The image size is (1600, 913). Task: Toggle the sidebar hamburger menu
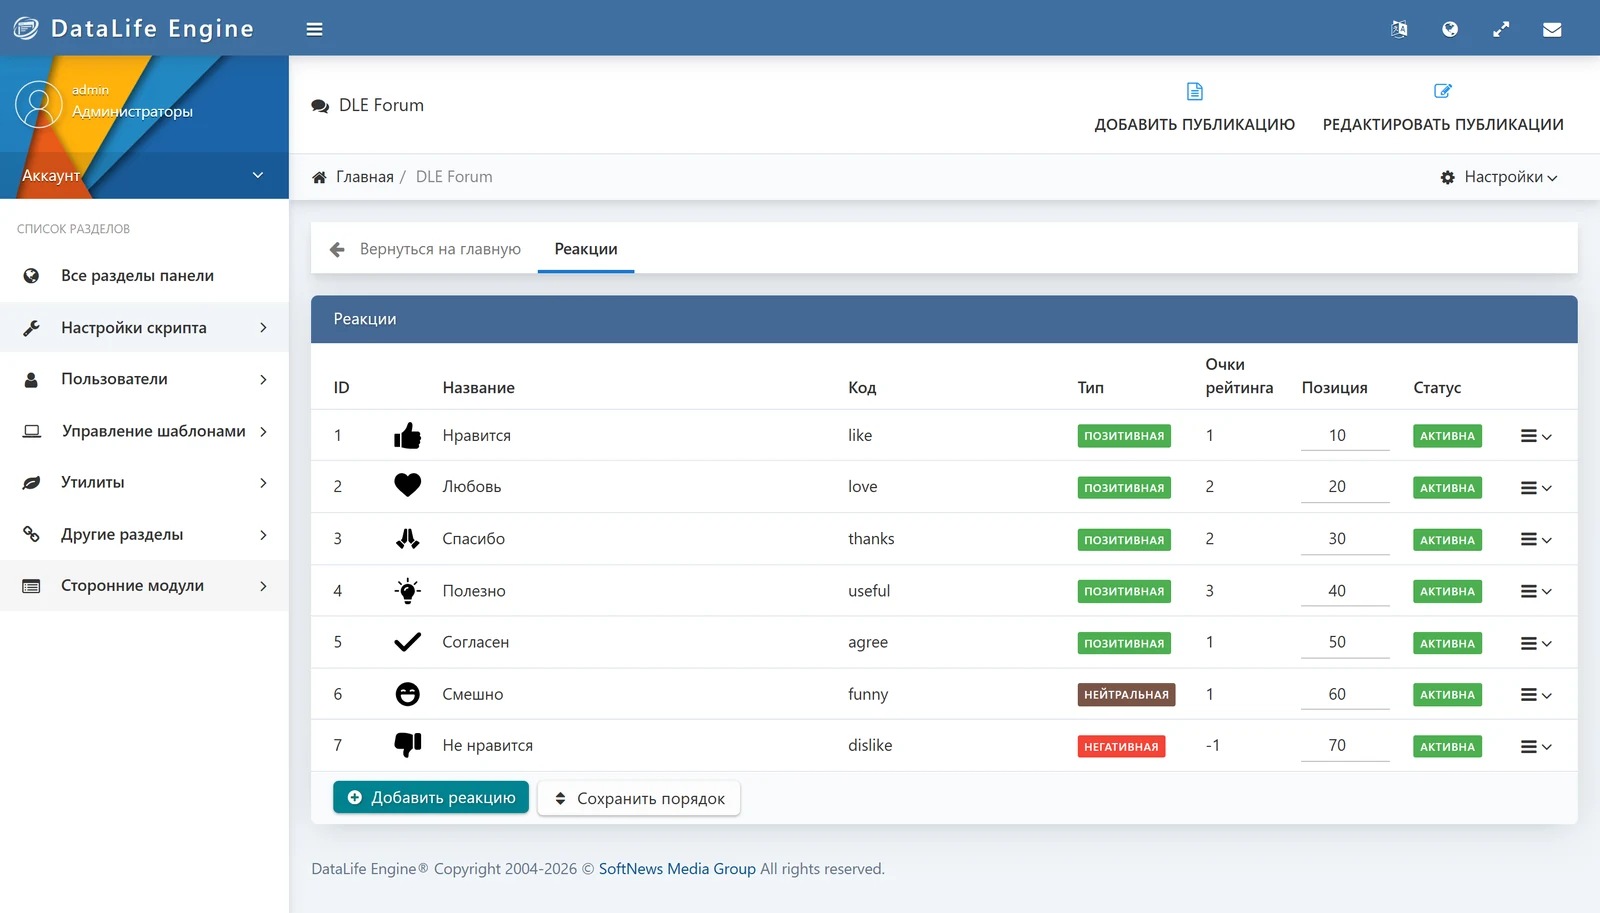[314, 29]
